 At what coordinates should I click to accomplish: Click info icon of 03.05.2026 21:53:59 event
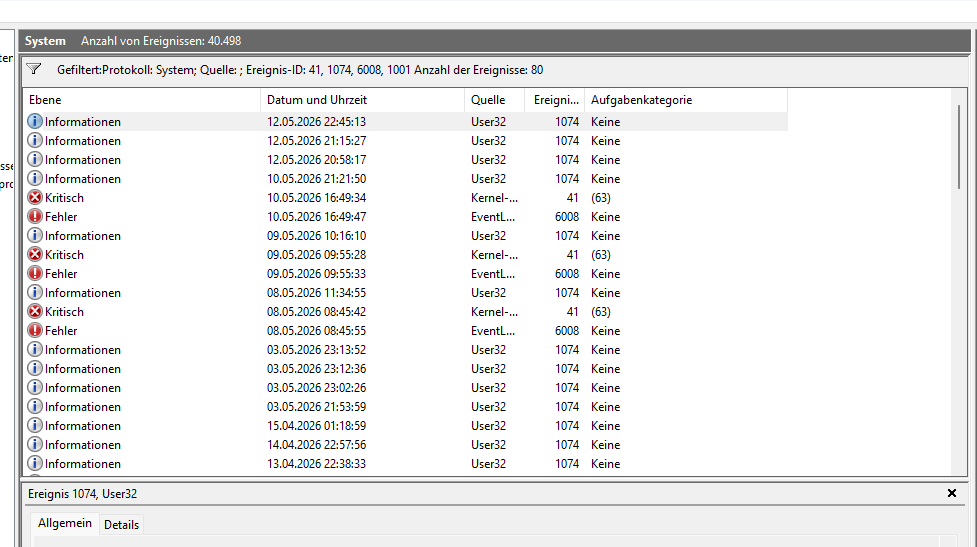pyautogui.click(x=35, y=407)
